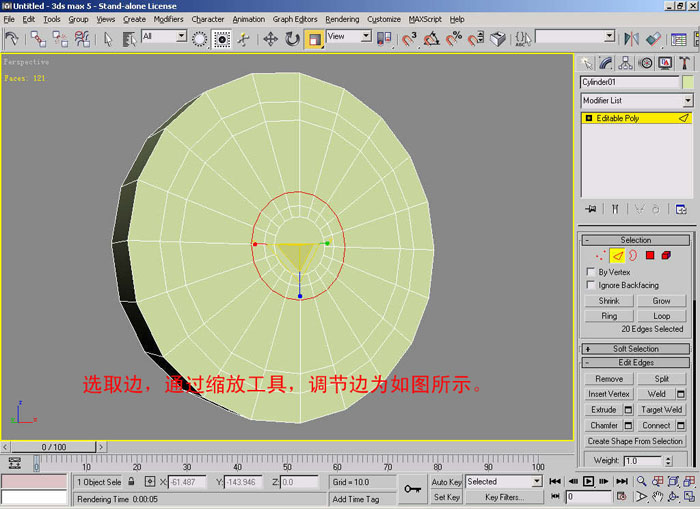
Task: Click the Align tool icon
Action: [x=653, y=39]
